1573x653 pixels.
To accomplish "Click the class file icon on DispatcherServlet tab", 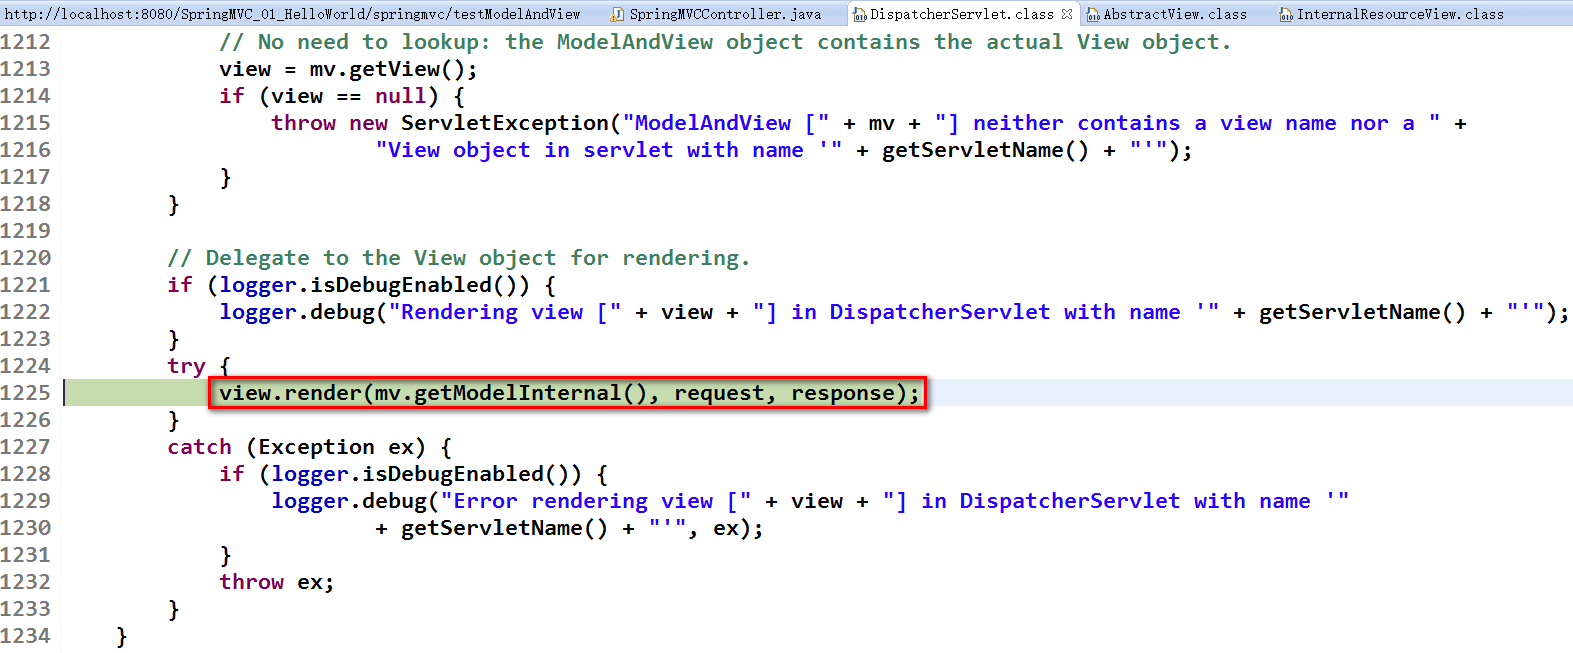I will click(859, 15).
